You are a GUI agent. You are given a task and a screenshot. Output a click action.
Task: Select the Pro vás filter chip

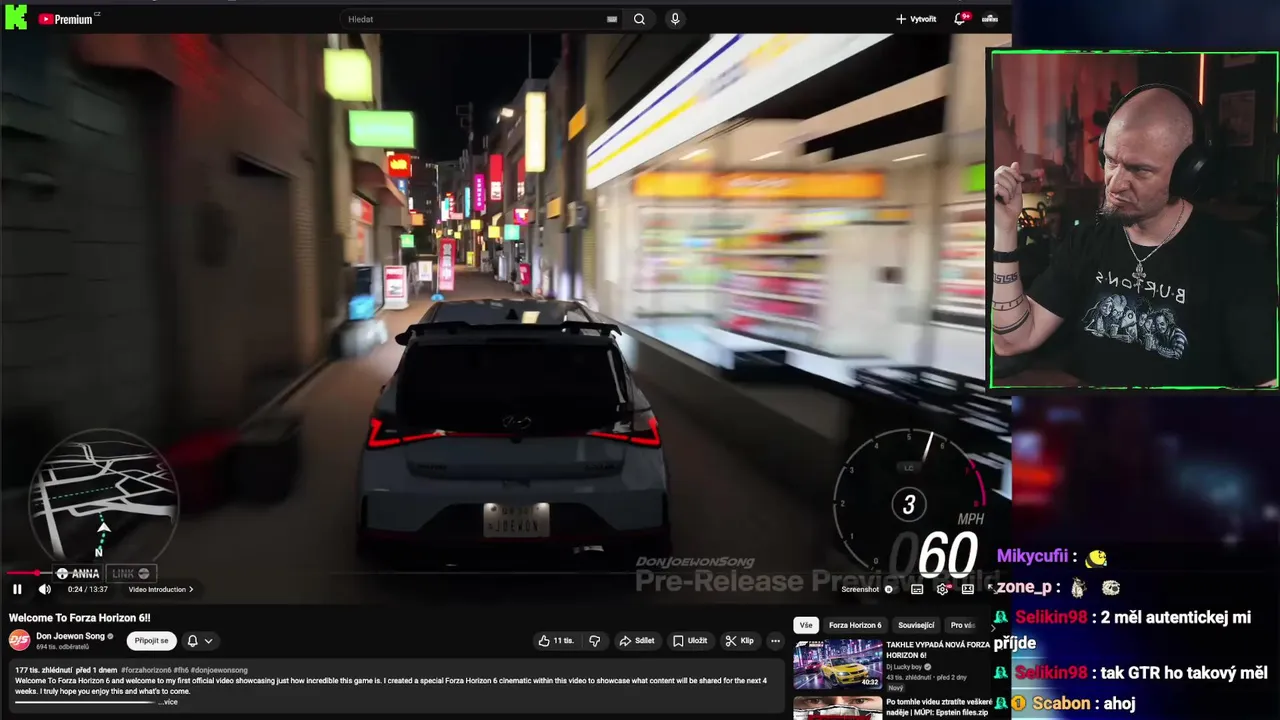[962, 625]
